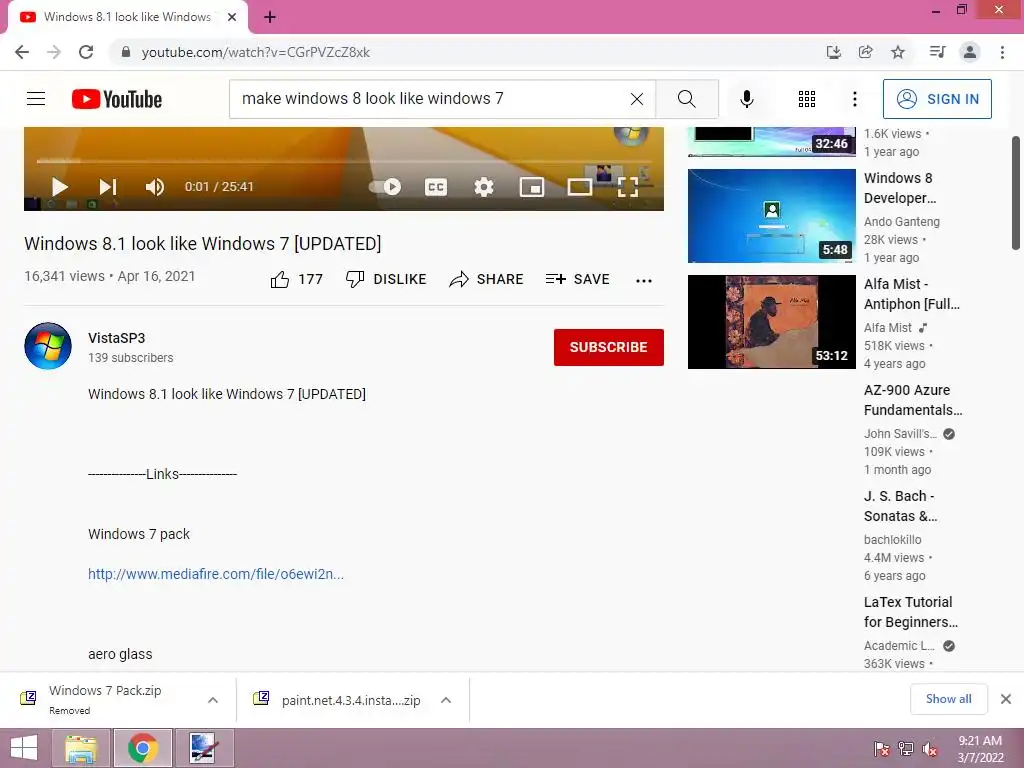Screen dimensions: 1024x768
Task: Open third taskbar app icon
Action: point(204,748)
